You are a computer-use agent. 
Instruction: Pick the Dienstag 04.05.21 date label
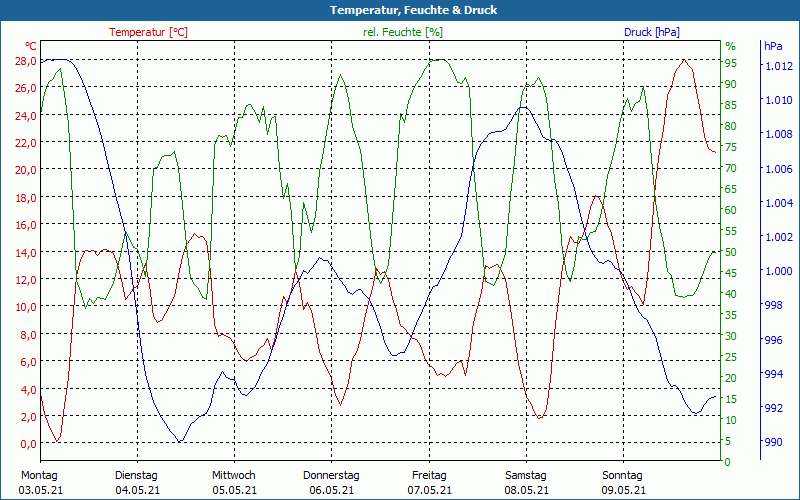[137, 482]
